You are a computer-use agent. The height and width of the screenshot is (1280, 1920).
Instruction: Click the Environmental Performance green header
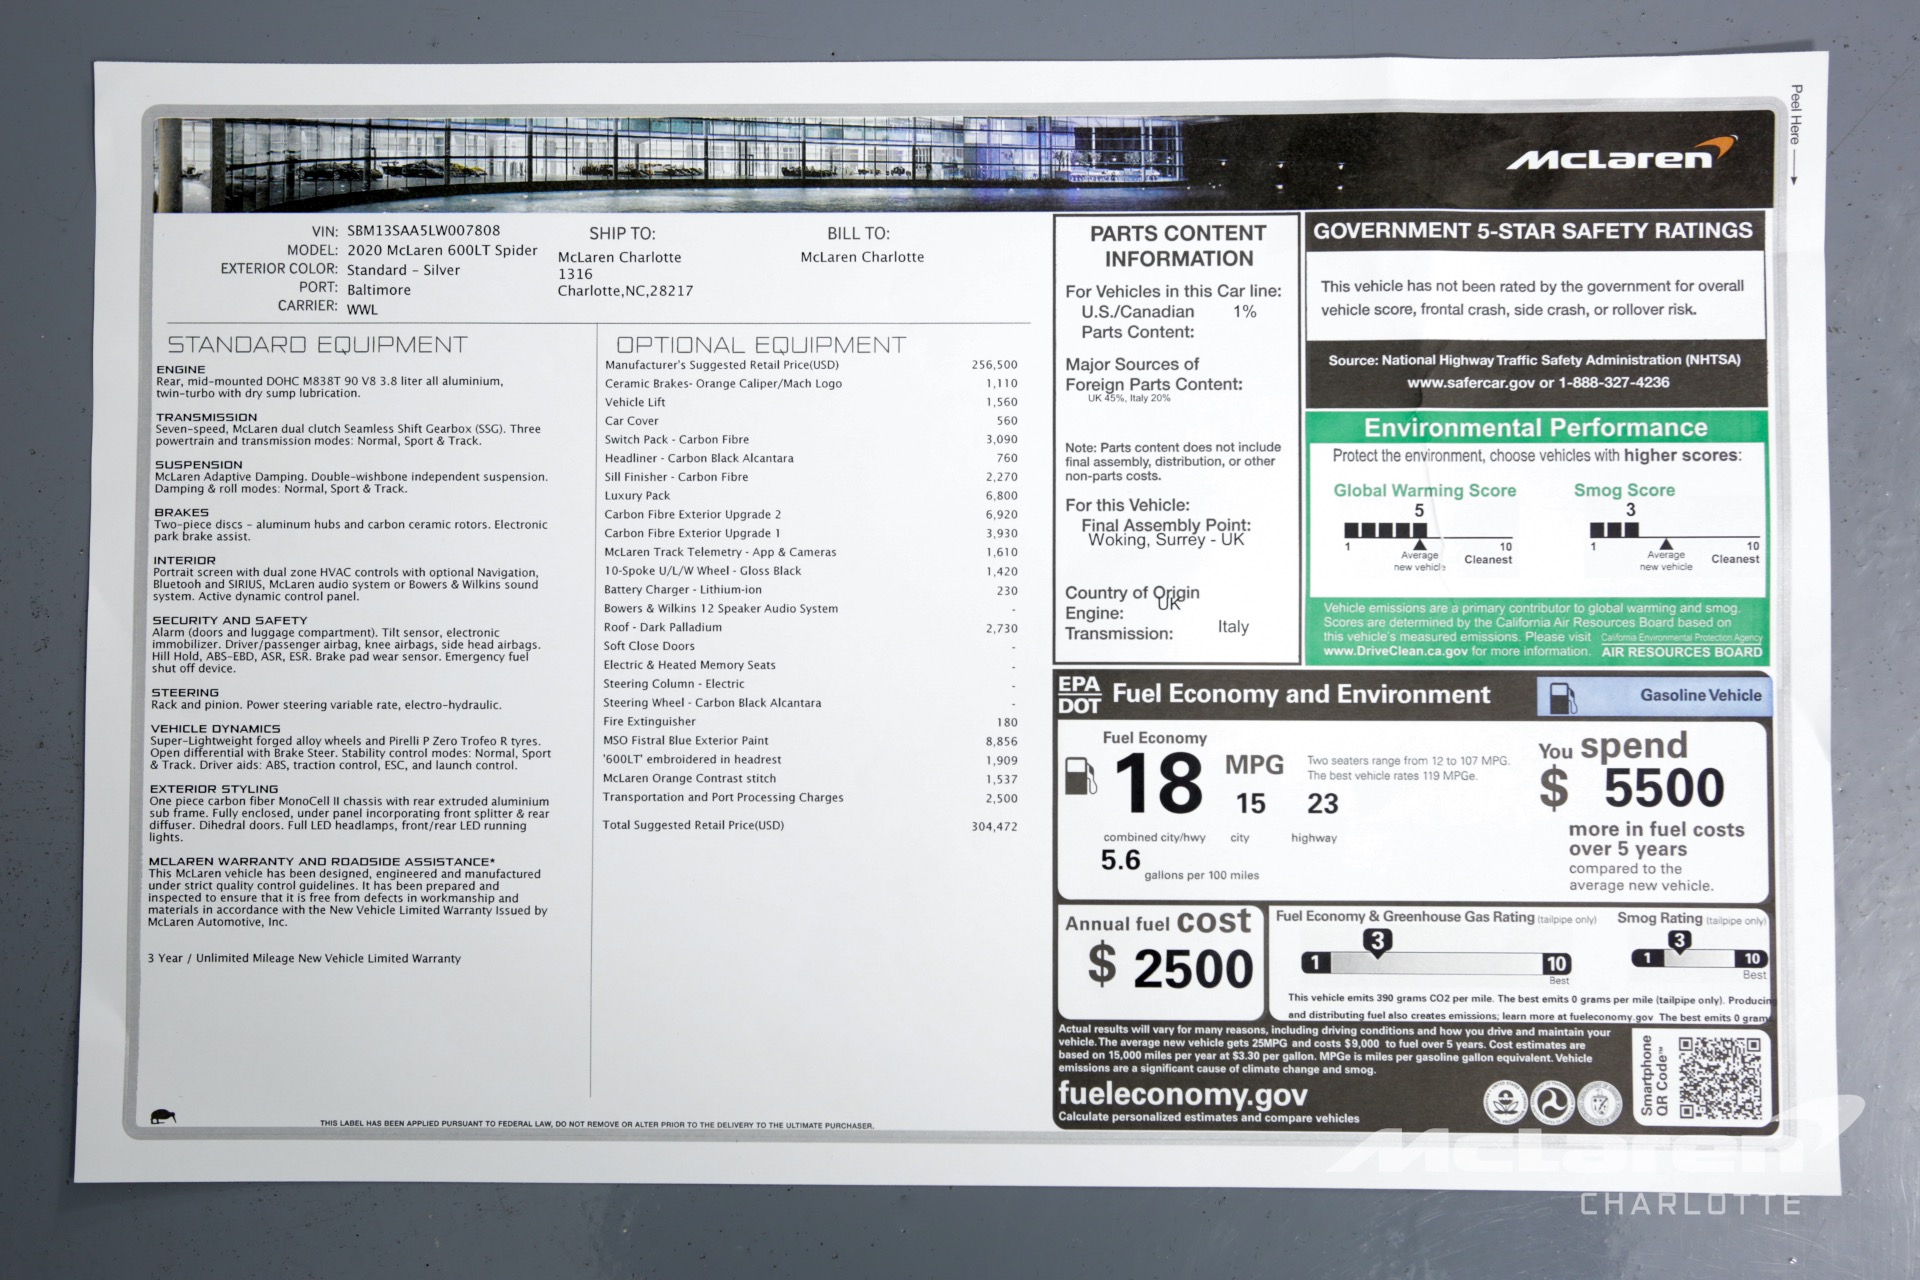[x=1536, y=428]
